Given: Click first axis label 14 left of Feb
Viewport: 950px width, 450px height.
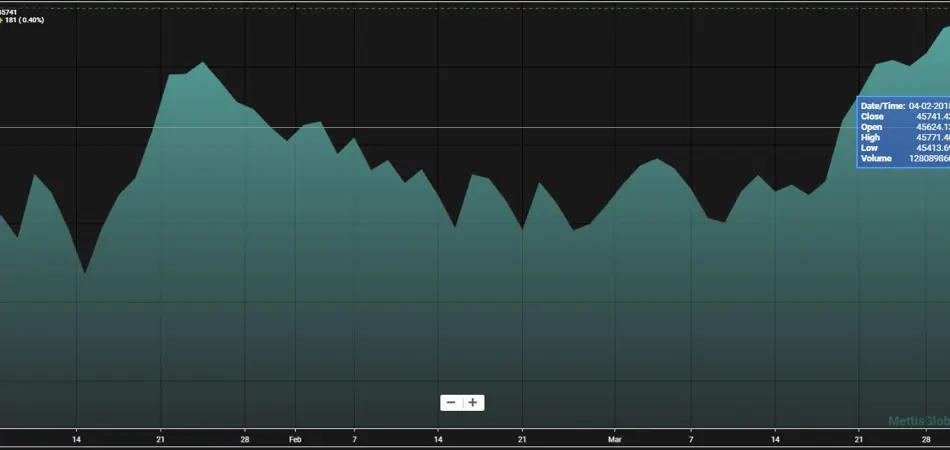Looking at the screenshot, I should [x=76, y=438].
